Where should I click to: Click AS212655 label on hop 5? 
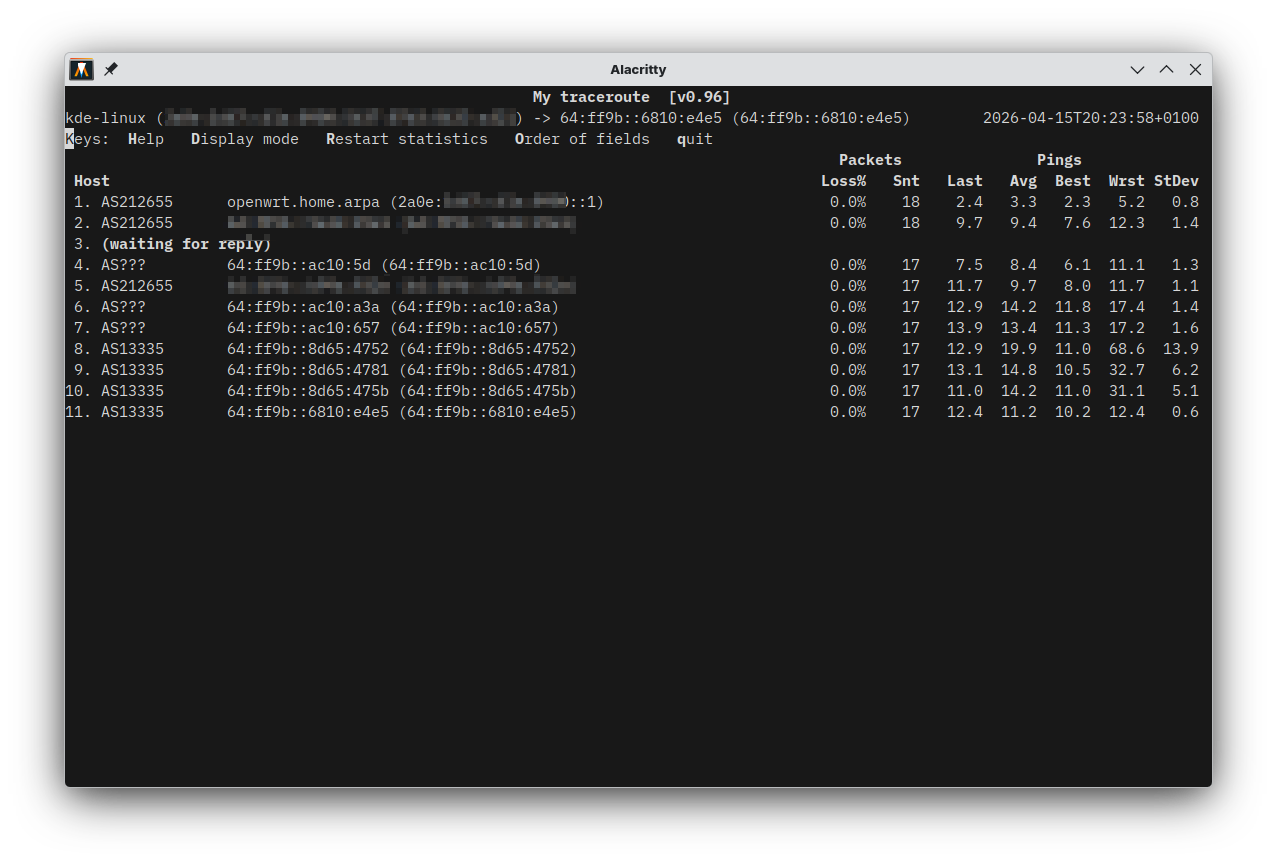(x=137, y=286)
